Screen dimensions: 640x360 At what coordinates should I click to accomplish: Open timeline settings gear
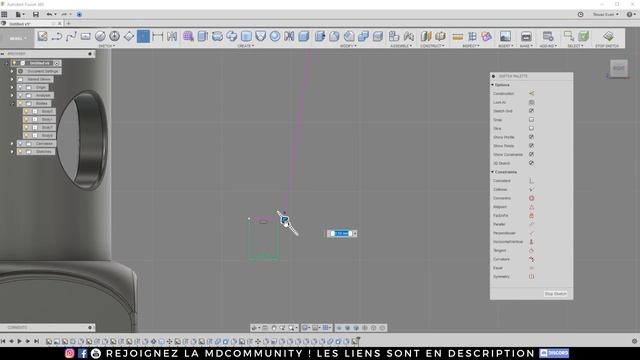tap(634, 341)
